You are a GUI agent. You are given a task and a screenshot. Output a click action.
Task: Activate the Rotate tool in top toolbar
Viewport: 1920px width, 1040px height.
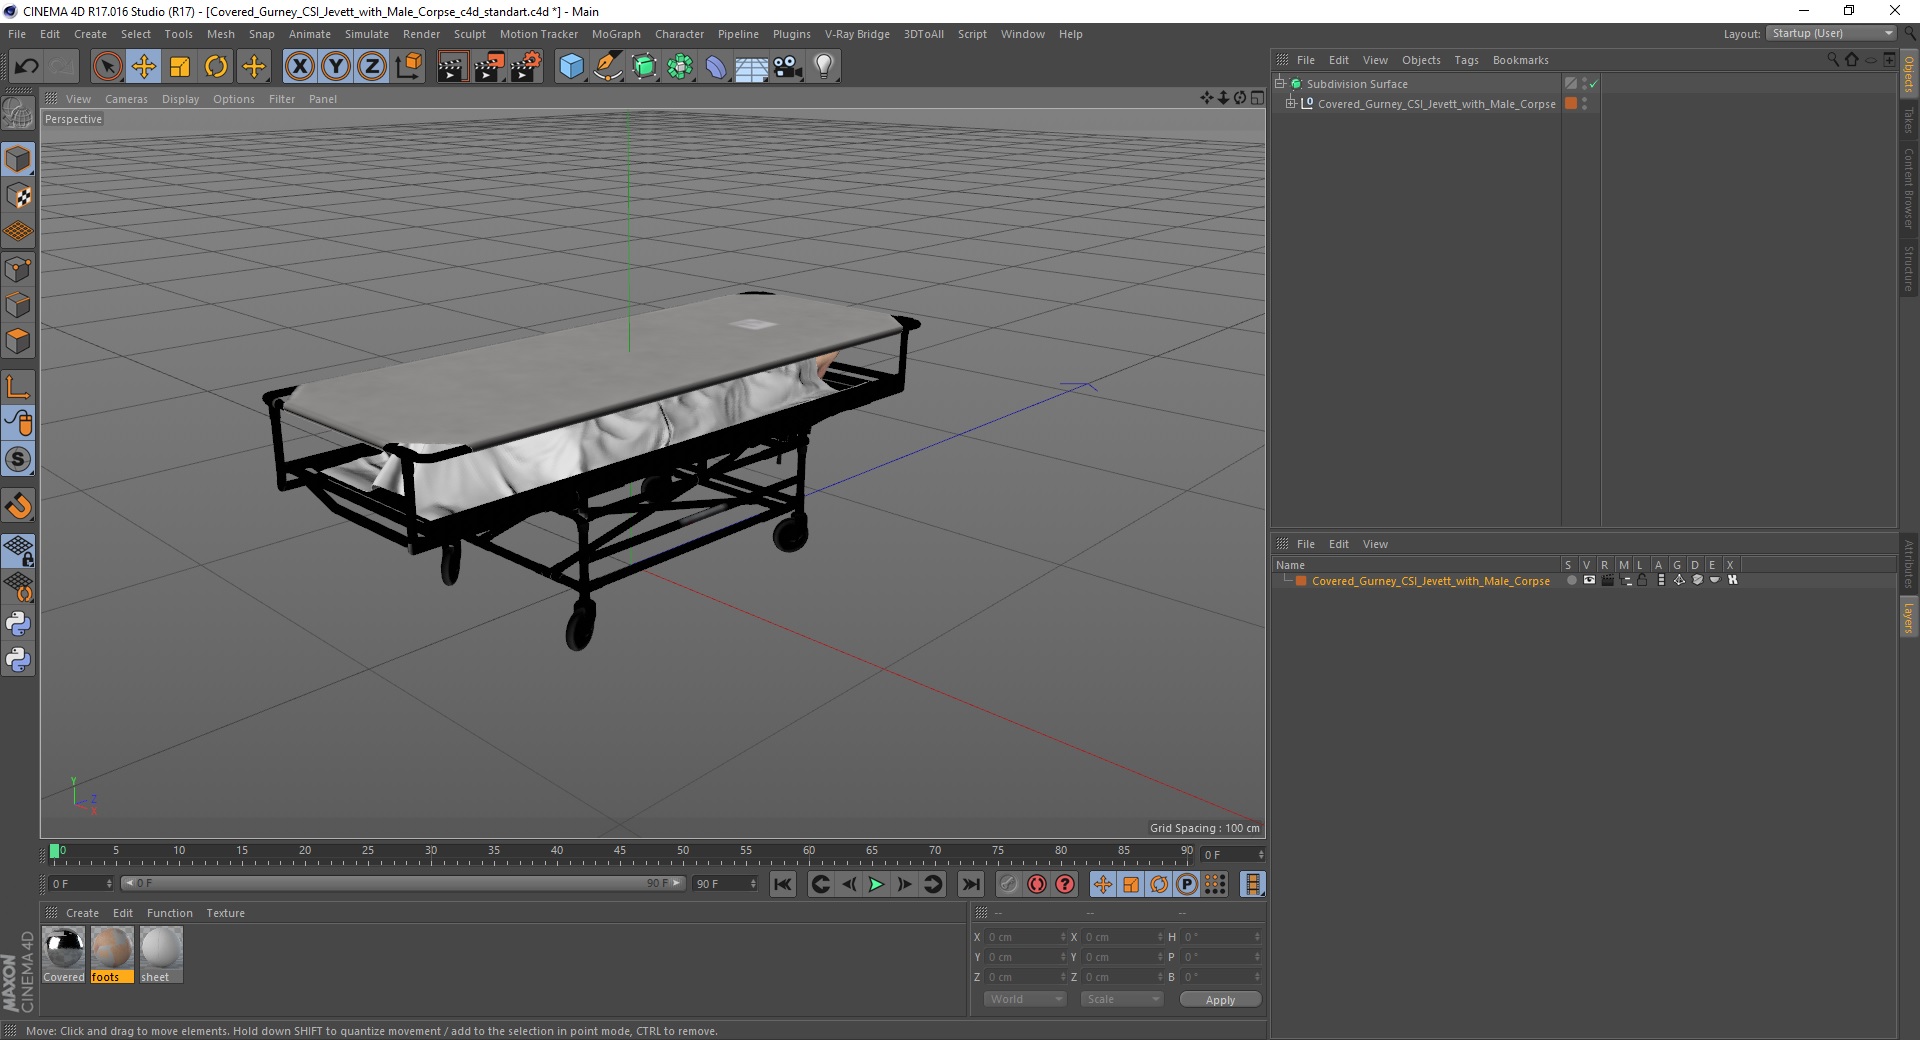216,67
